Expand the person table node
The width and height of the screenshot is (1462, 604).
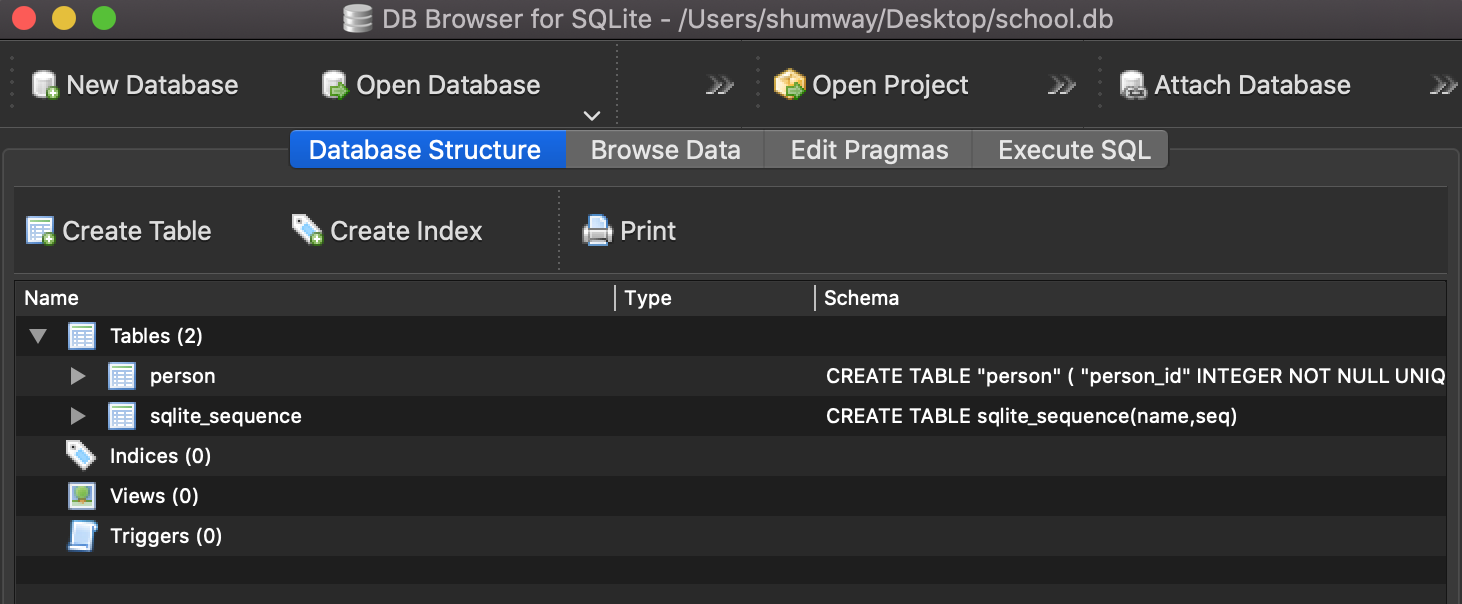78,376
